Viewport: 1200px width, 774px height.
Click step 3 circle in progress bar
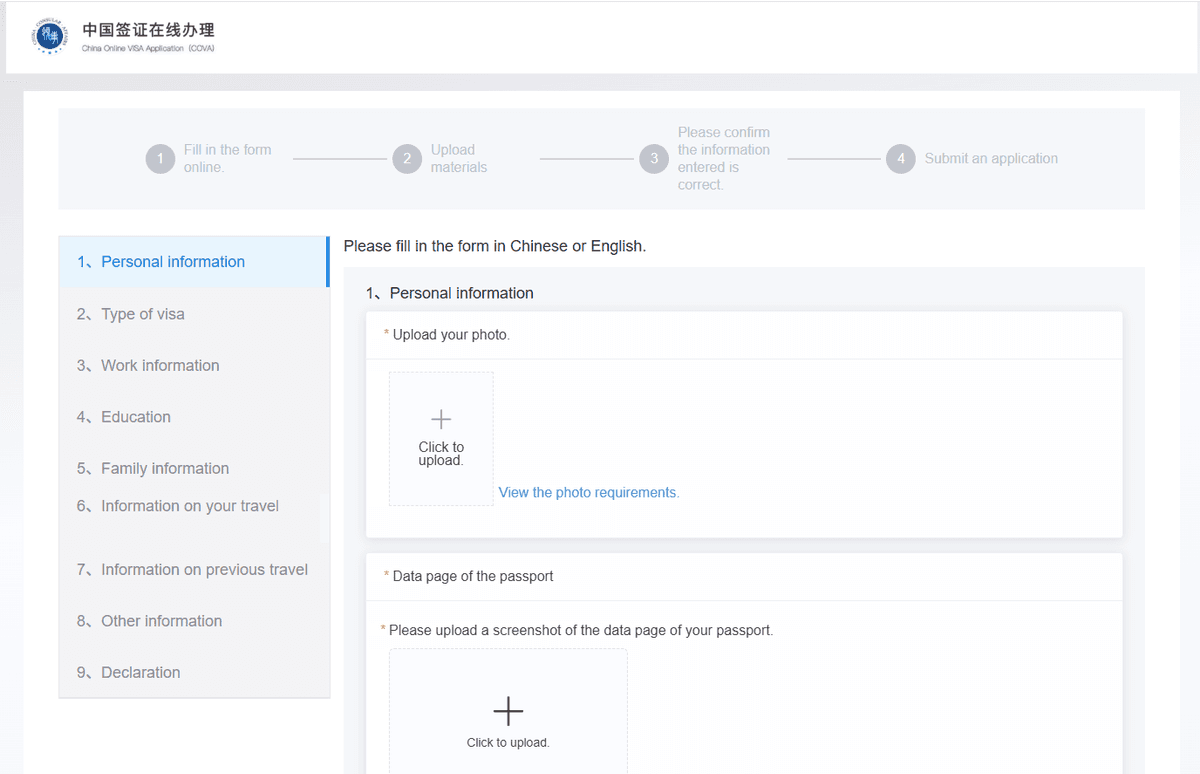[x=654, y=159]
